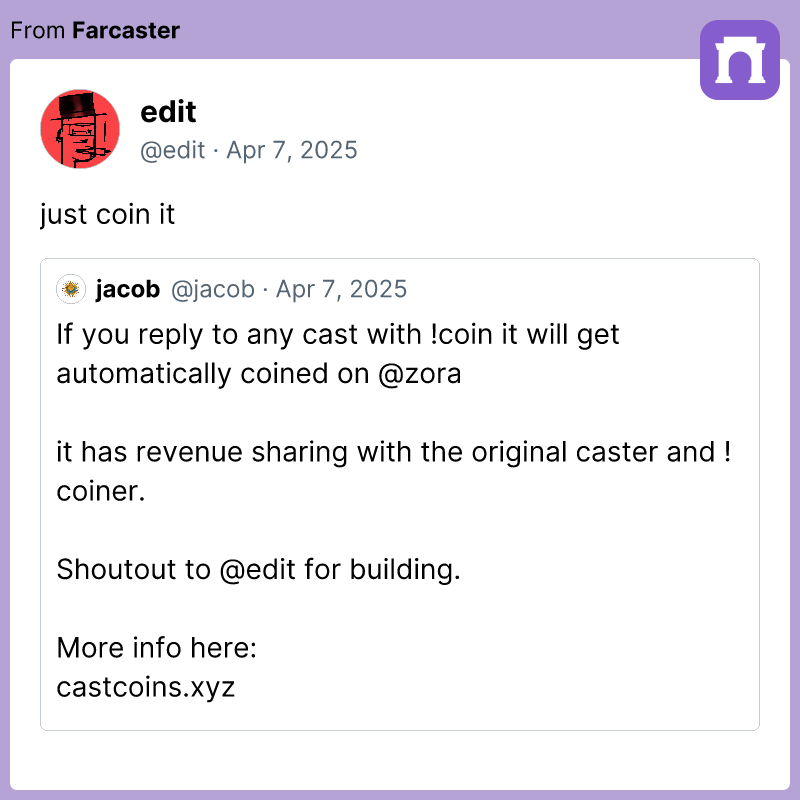Click the "Shoutout to" text

click(x=135, y=570)
